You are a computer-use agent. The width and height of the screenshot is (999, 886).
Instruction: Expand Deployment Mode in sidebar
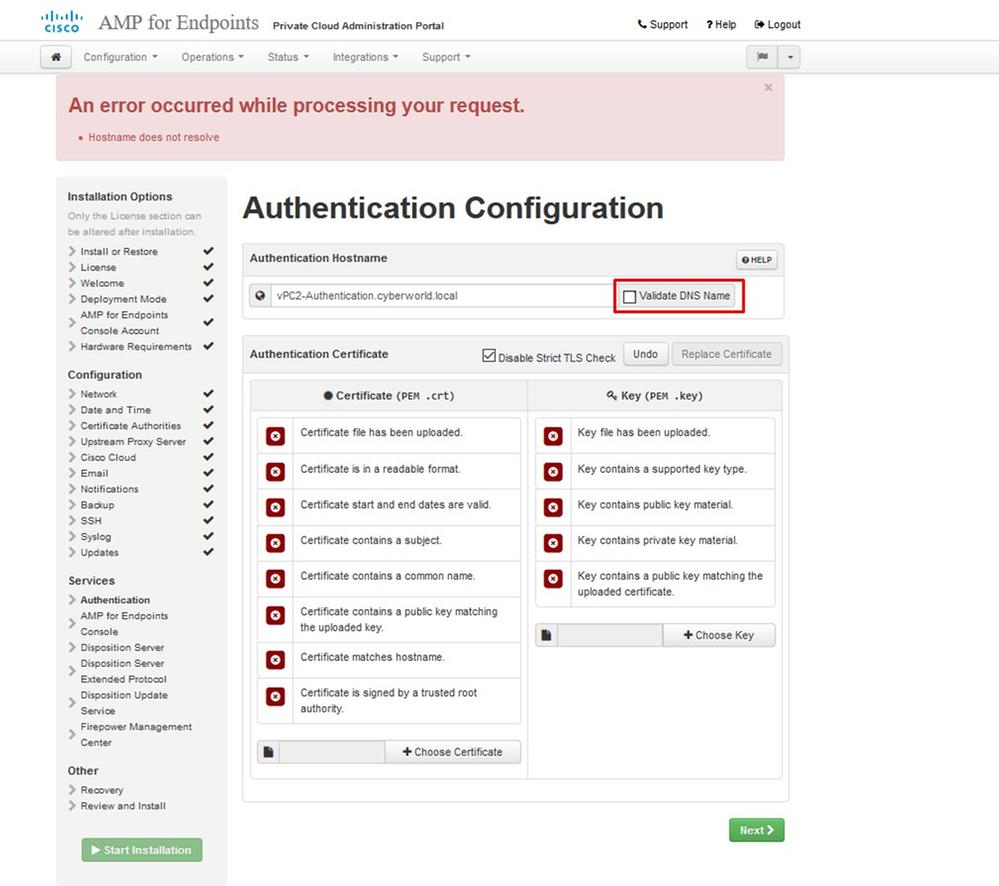(123, 299)
